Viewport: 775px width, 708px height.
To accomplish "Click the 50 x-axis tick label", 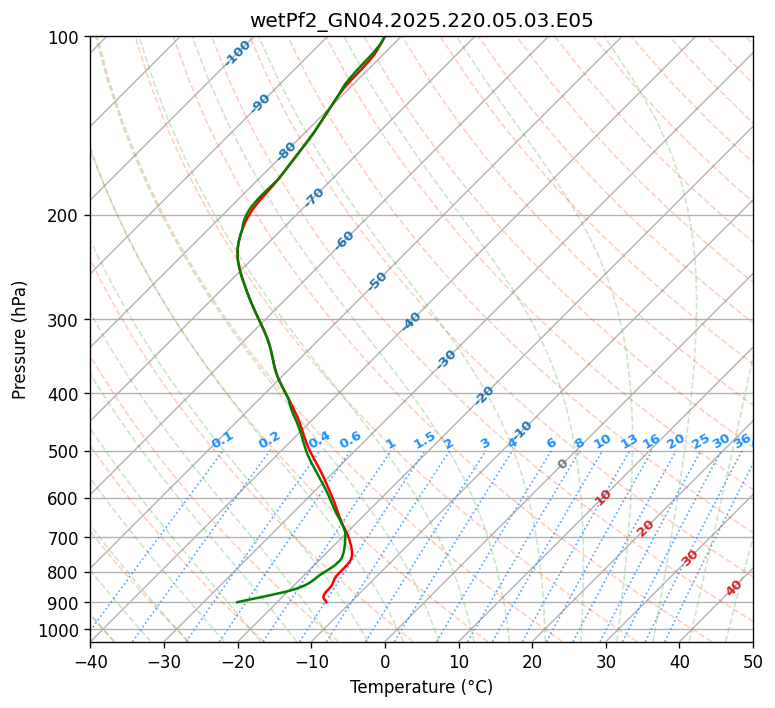I will 753,662.
